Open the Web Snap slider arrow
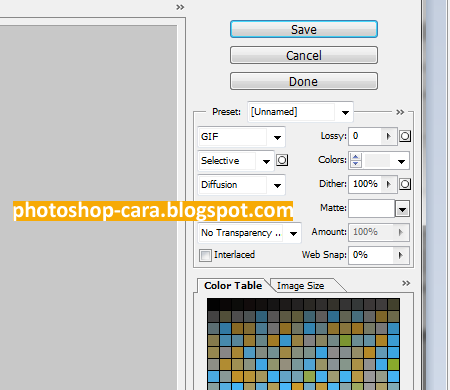The image size is (450, 390). pos(401,256)
